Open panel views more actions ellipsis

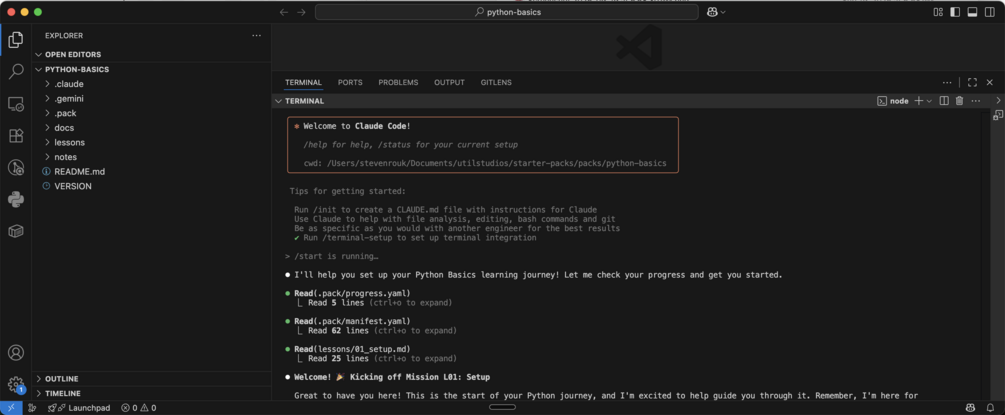[x=947, y=83]
